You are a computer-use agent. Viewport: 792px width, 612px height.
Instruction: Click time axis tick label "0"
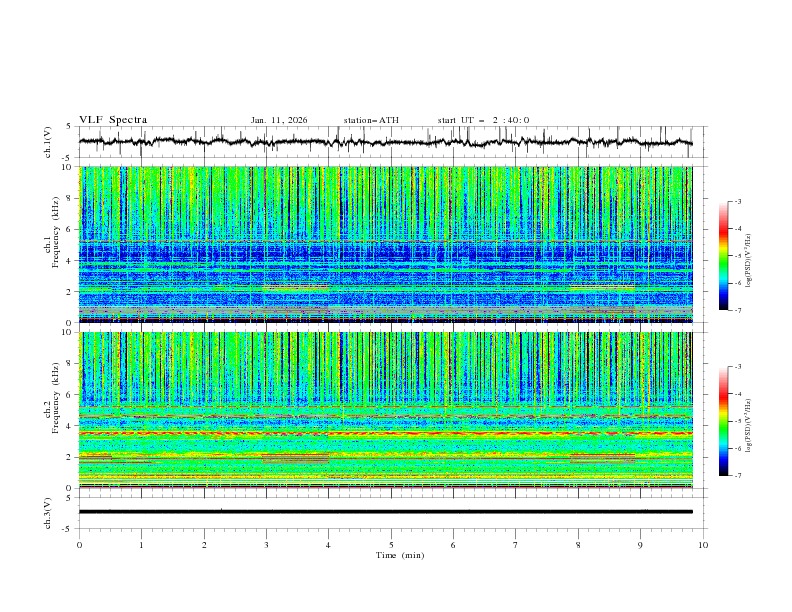[79, 545]
